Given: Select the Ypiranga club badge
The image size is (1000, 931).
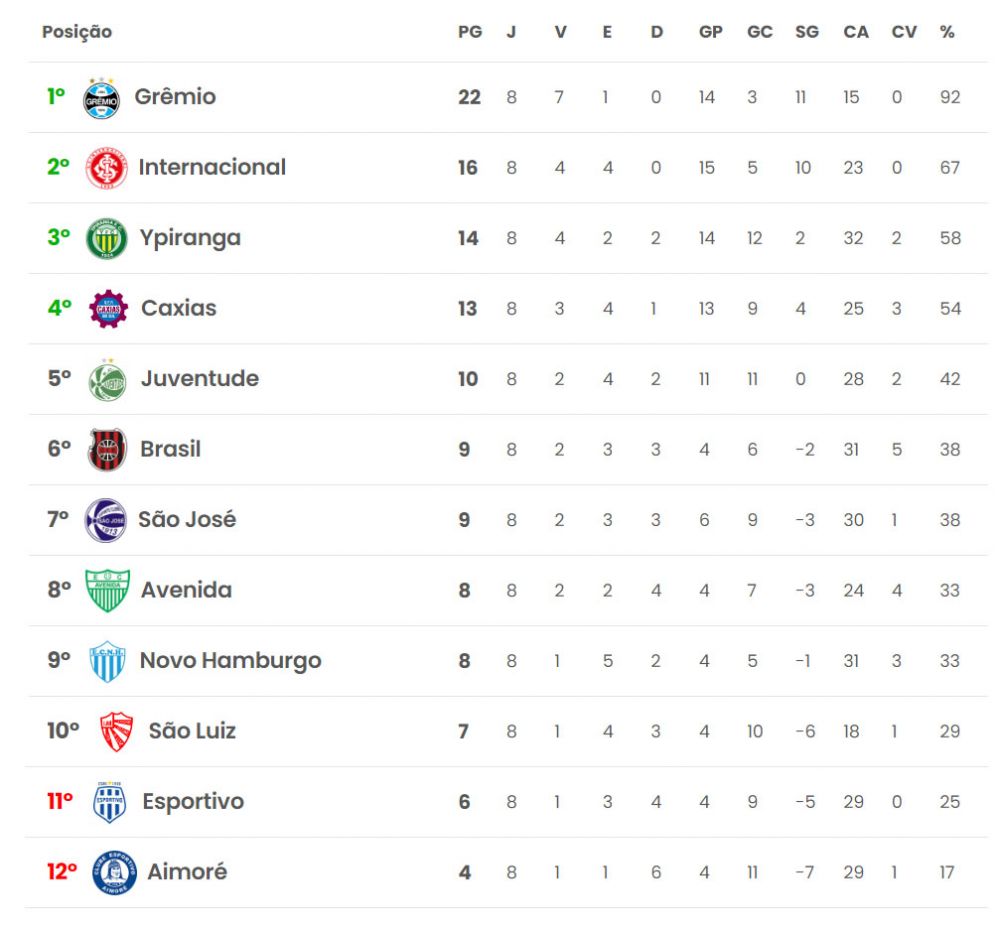Looking at the screenshot, I should tap(107, 238).
